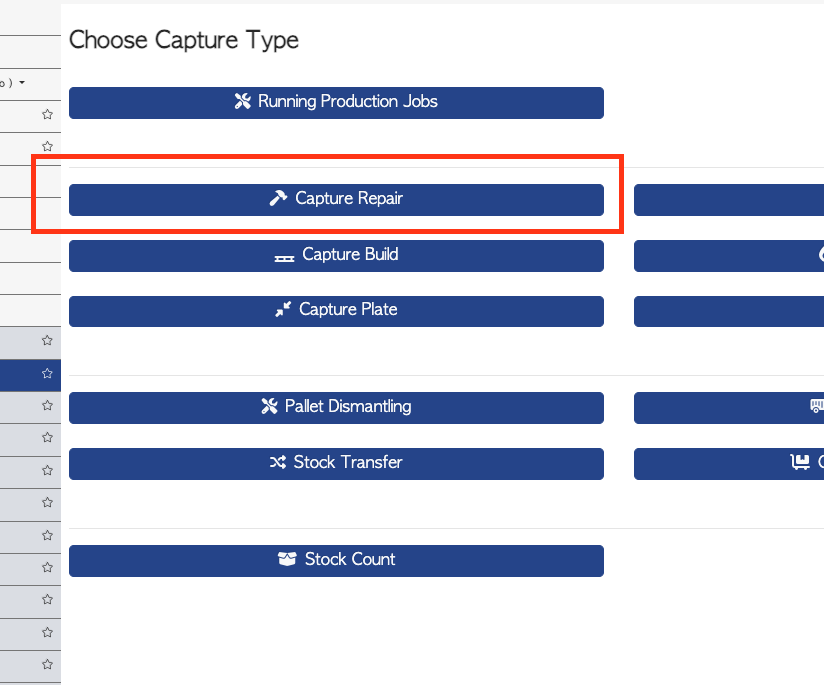The image size is (824, 685).
Task: Click the pallet icon on Capture Build
Action: coord(284,258)
